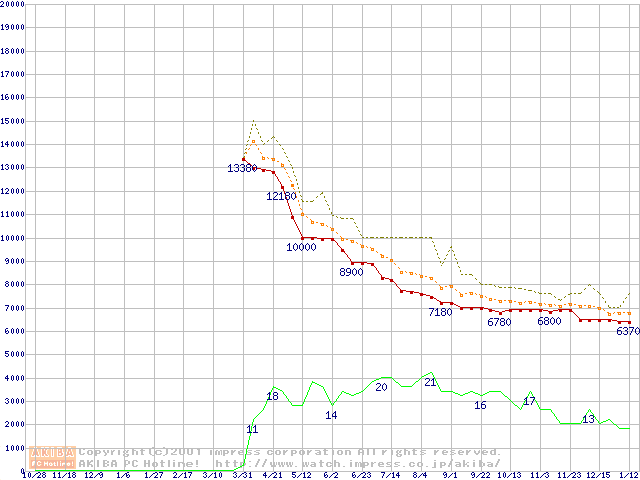Click the 12180 price data label
640x480 pixels.
pos(282,196)
